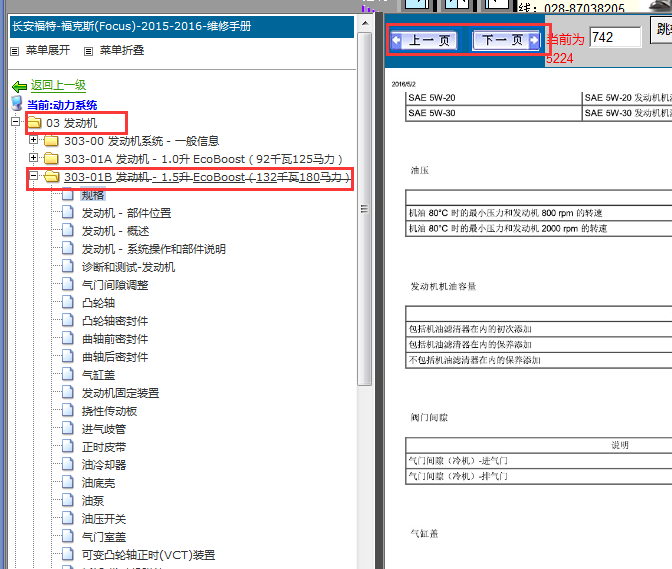Open the 气缸盖 tree page

tap(99, 375)
